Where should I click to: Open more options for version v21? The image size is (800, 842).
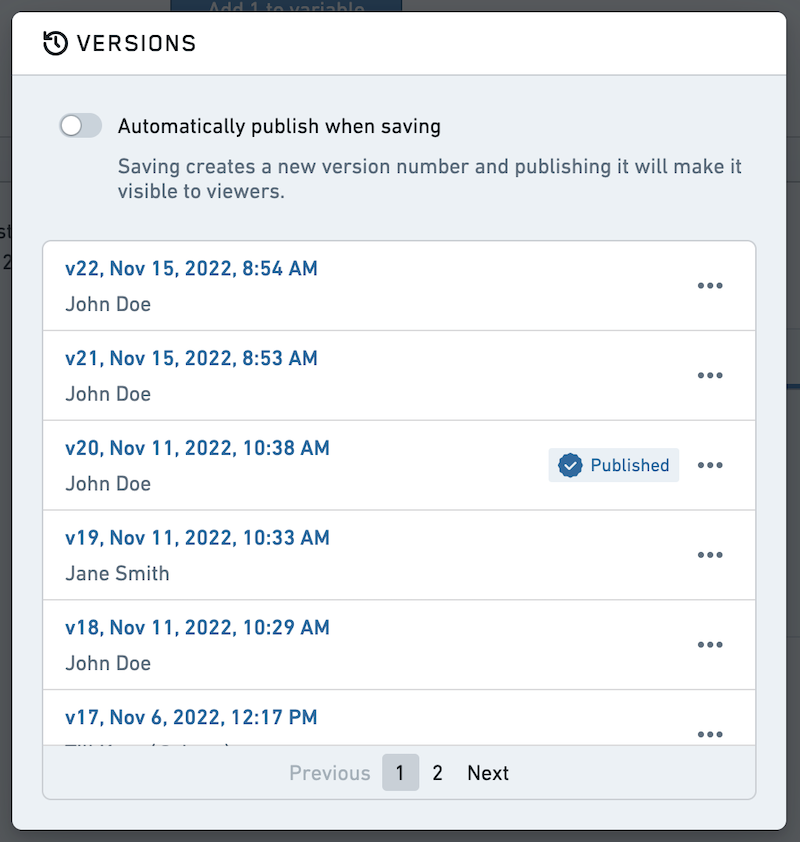pyautogui.click(x=710, y=375)
